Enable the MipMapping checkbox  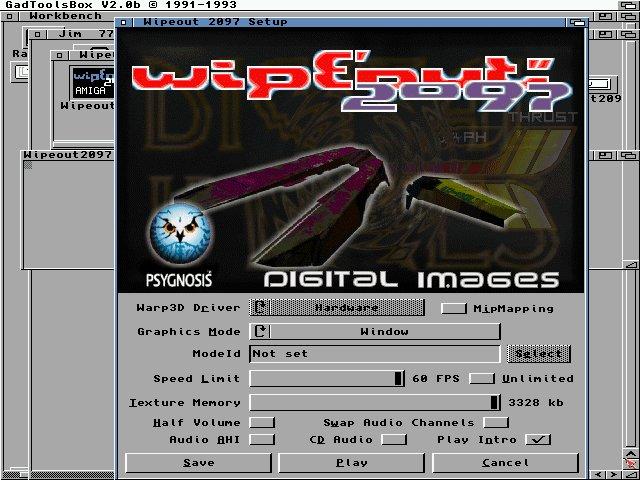(x=453, y=308)
